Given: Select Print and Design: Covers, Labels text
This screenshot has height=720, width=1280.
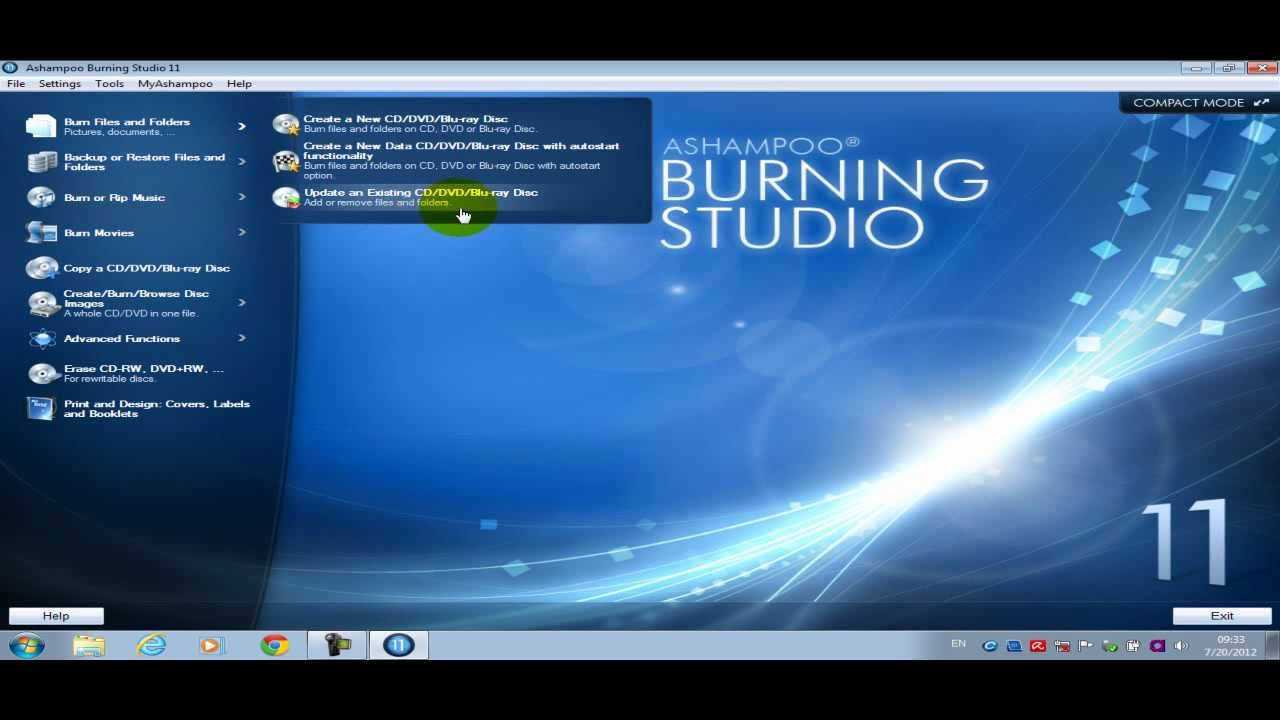Looking at the screenshot, I should tap(157, 409).
